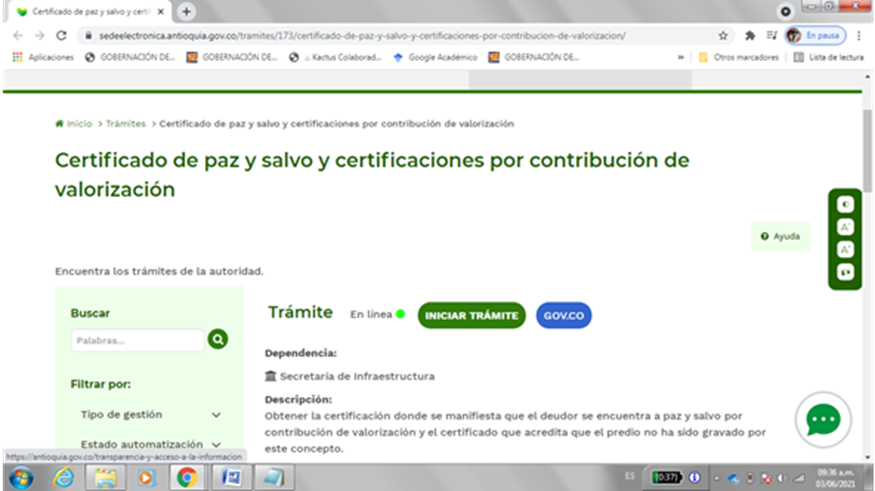Go to Trámites in the breadcrumb

click(x=126, y=124)
